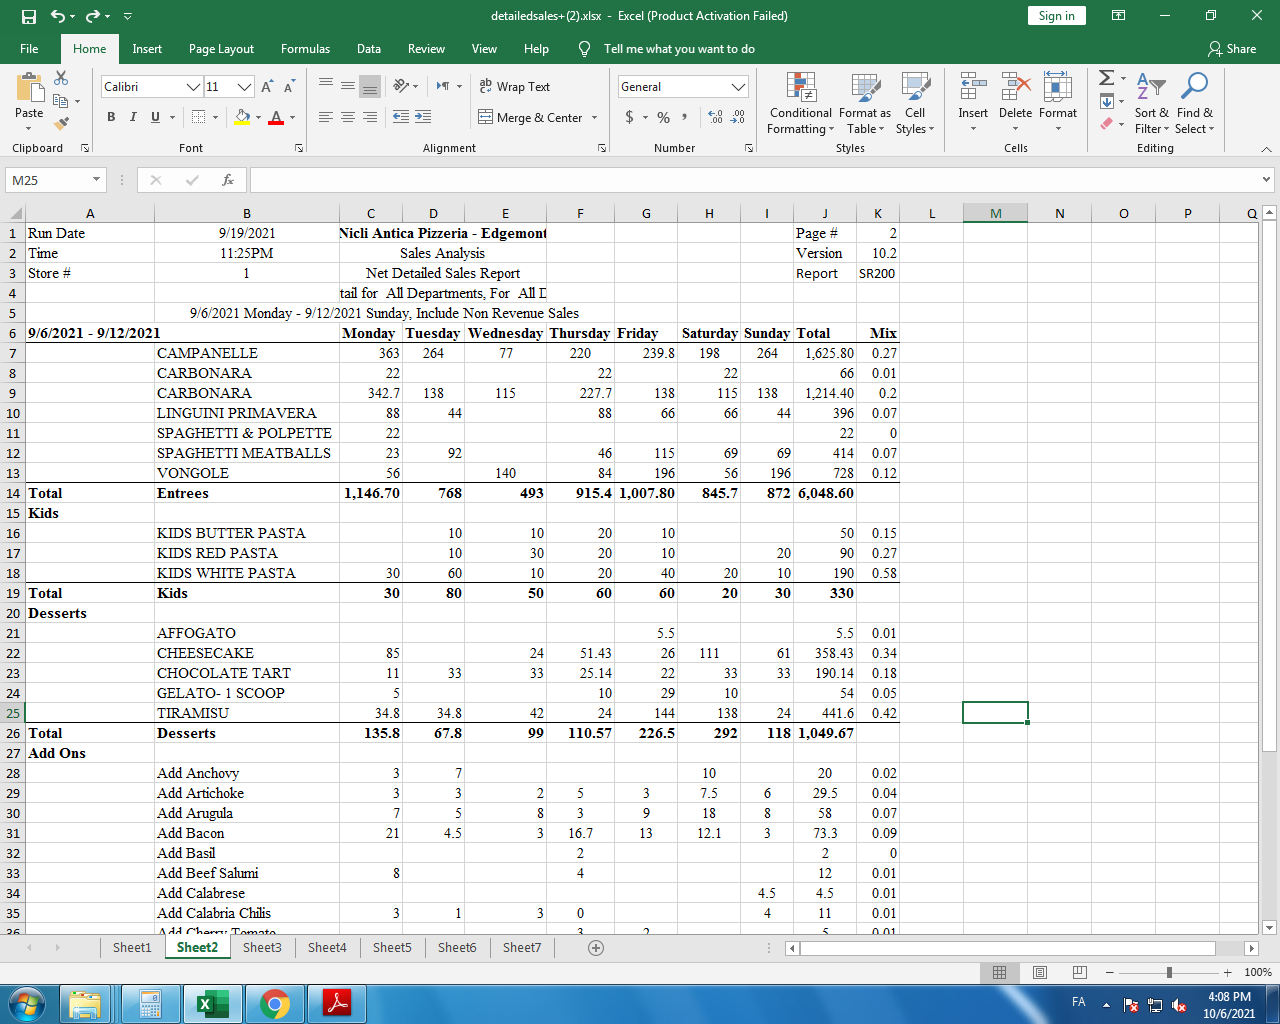
Task: Click the Find & Select button
Action: [1194, 102]
